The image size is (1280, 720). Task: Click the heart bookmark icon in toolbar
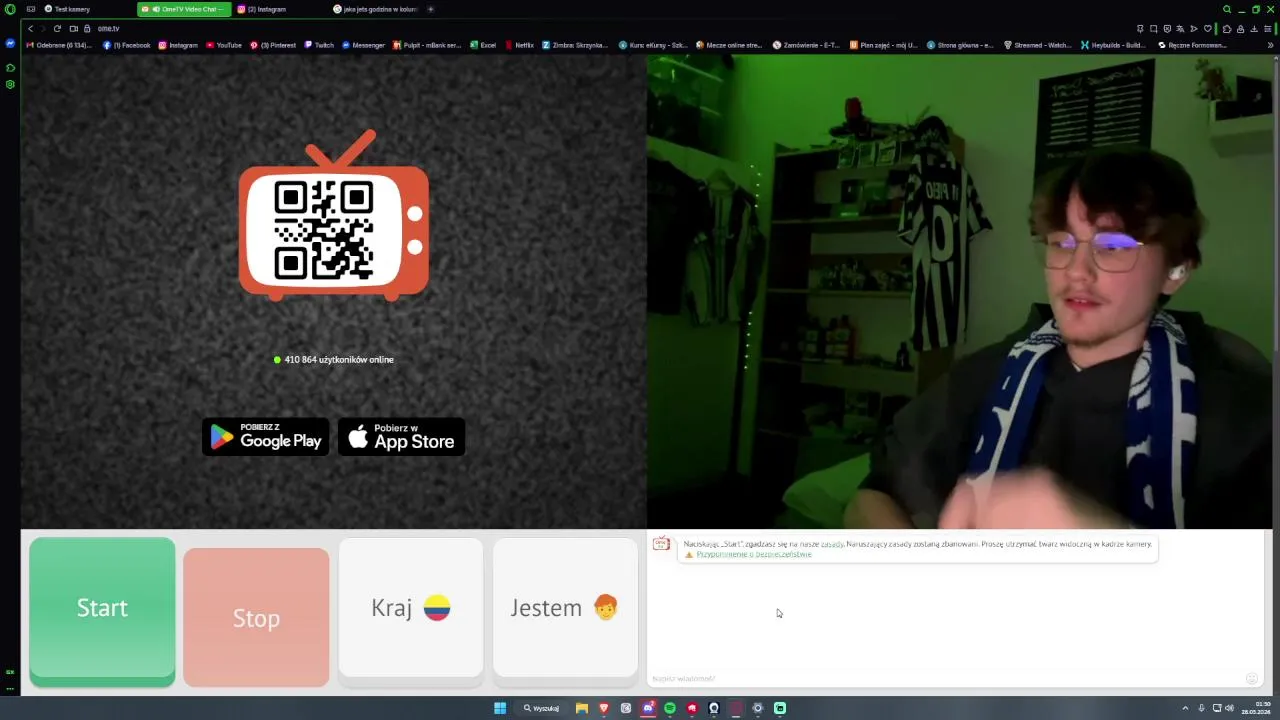coord(1208,29)
